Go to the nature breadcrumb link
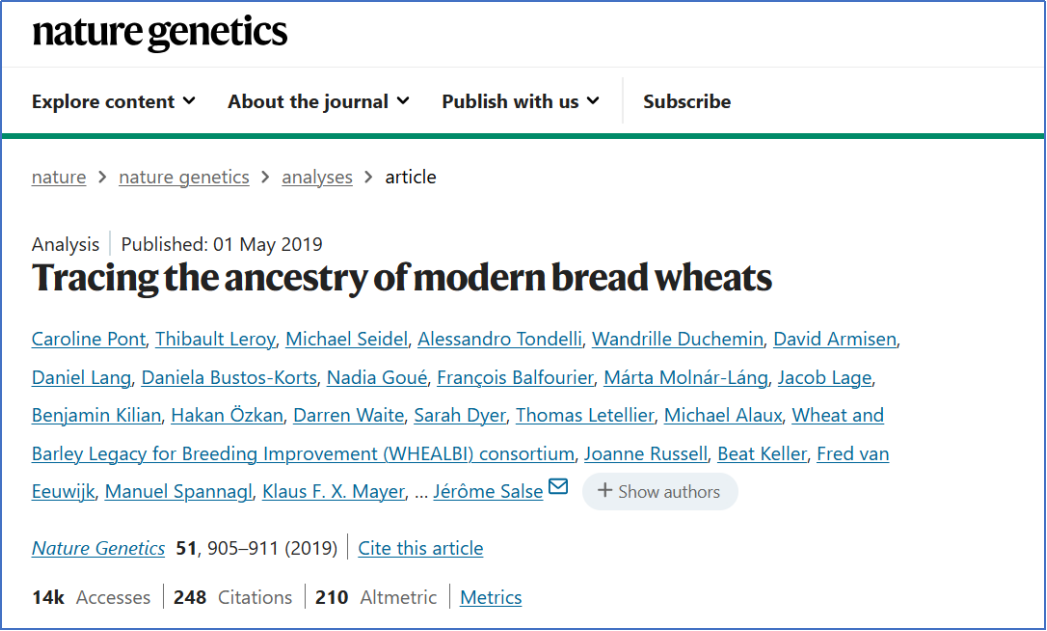The image size is (1047, 631). point(59,177)
